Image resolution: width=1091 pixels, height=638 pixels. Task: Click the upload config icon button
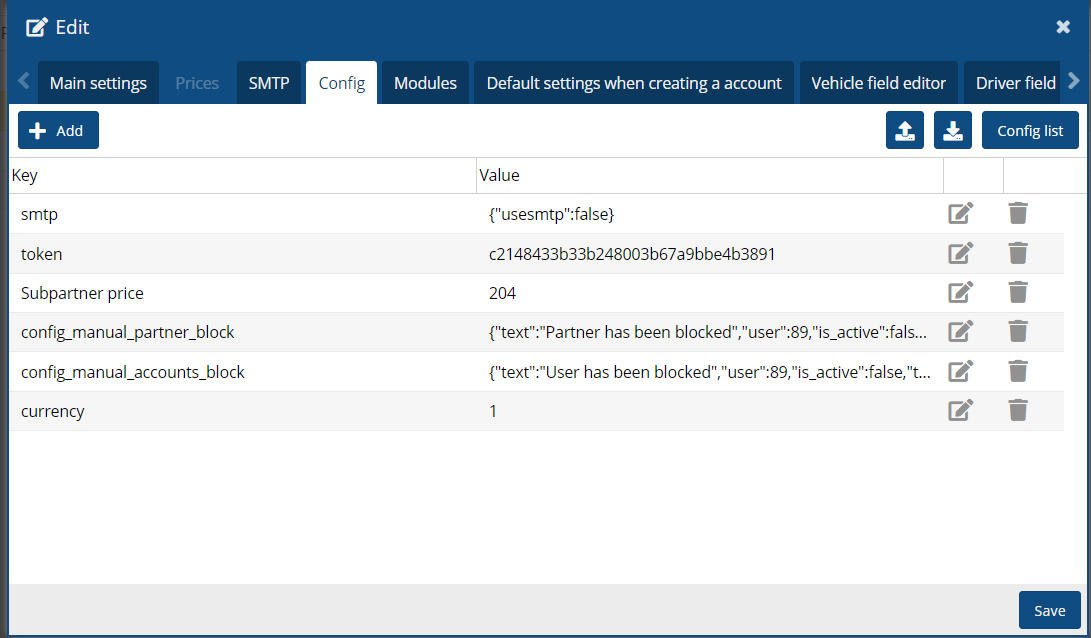[x=905, y=131]
